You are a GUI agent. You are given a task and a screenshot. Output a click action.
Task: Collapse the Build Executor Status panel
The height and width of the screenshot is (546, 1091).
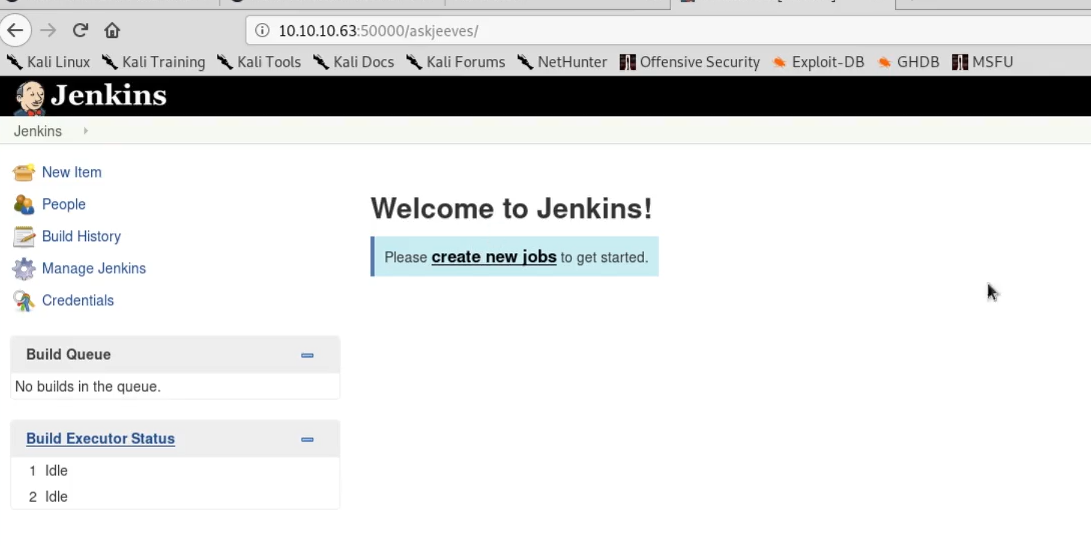pos(307,440)
